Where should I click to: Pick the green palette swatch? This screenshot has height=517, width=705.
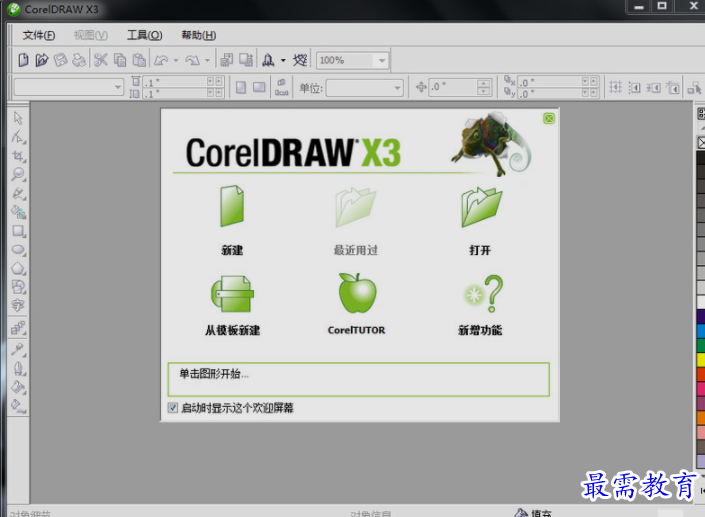point(701,345)
